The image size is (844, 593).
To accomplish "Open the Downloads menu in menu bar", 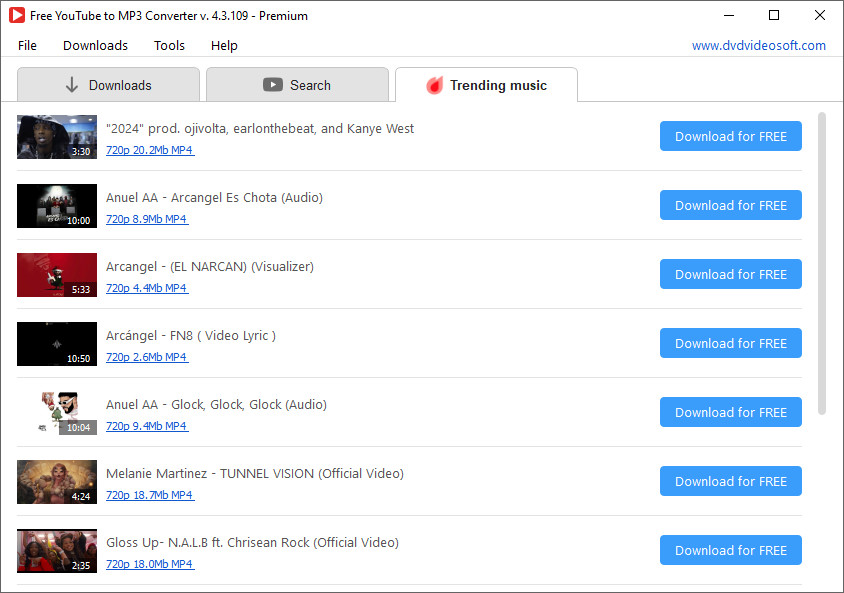I will click(95, 46).
